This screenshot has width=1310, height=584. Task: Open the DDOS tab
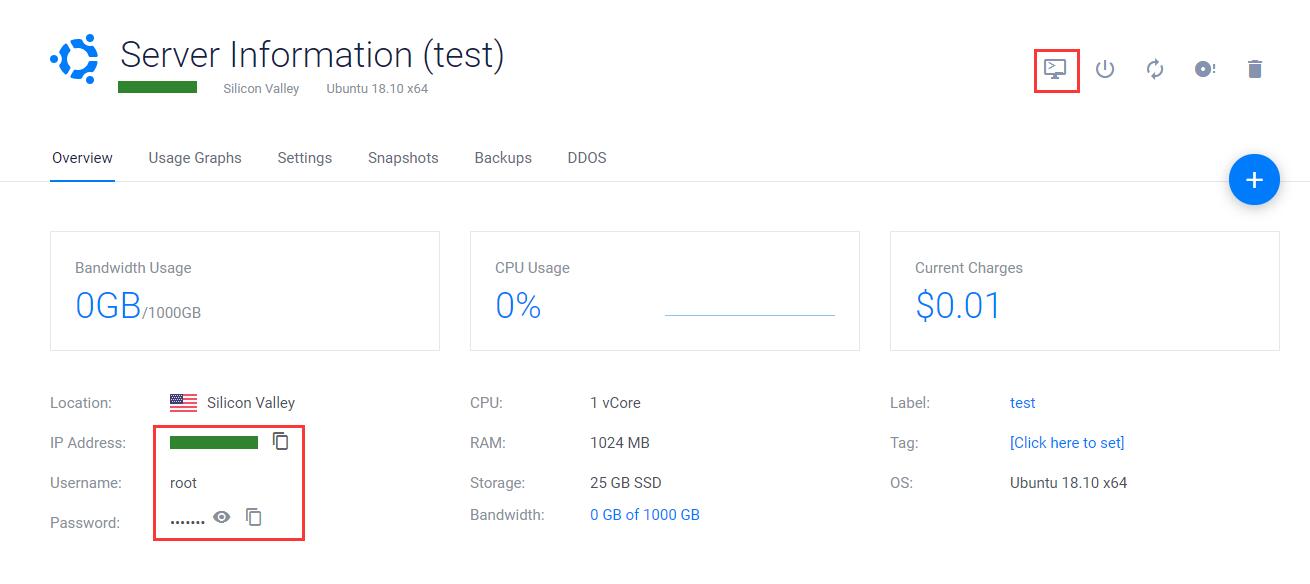[587, 158]
